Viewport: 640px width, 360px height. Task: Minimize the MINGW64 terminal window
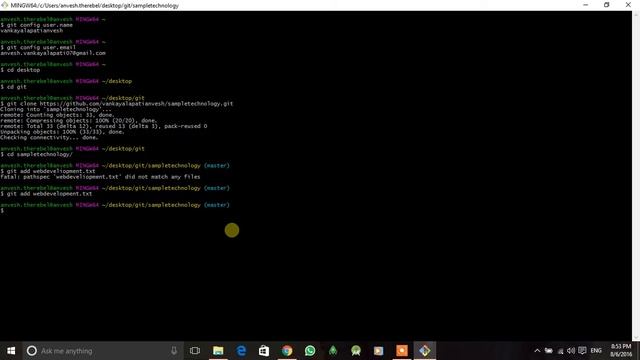pyautogui.click(x=586, y=5)
